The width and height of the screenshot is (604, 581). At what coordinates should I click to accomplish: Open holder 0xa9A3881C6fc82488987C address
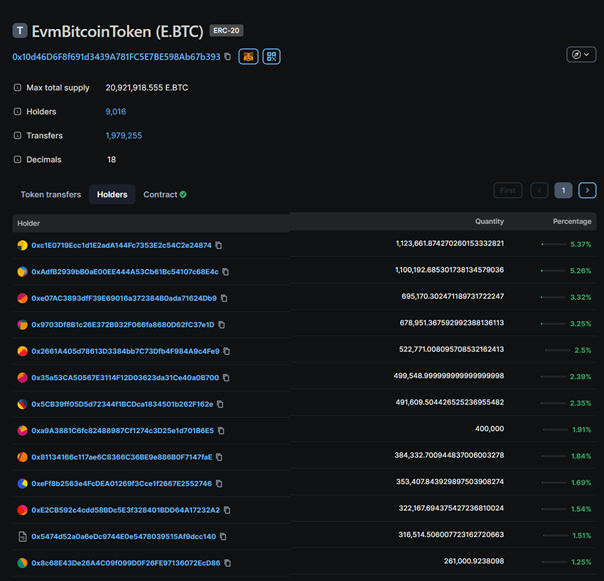pos(122,430)
